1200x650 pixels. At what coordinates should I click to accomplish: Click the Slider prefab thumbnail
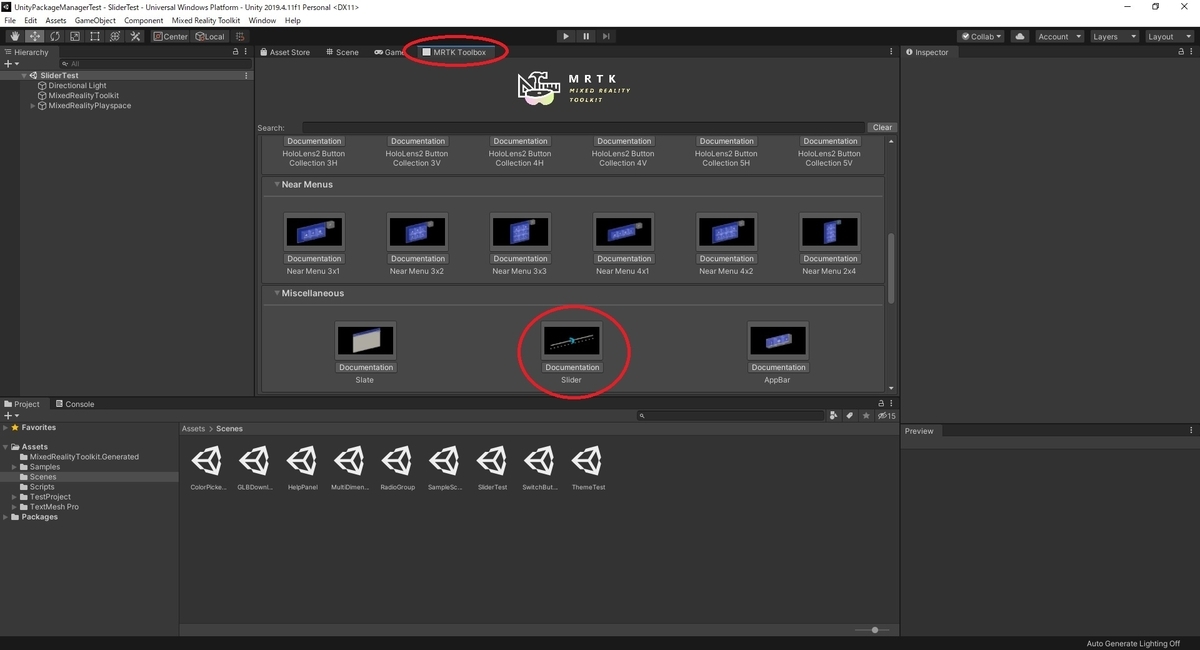click(572, 341)
